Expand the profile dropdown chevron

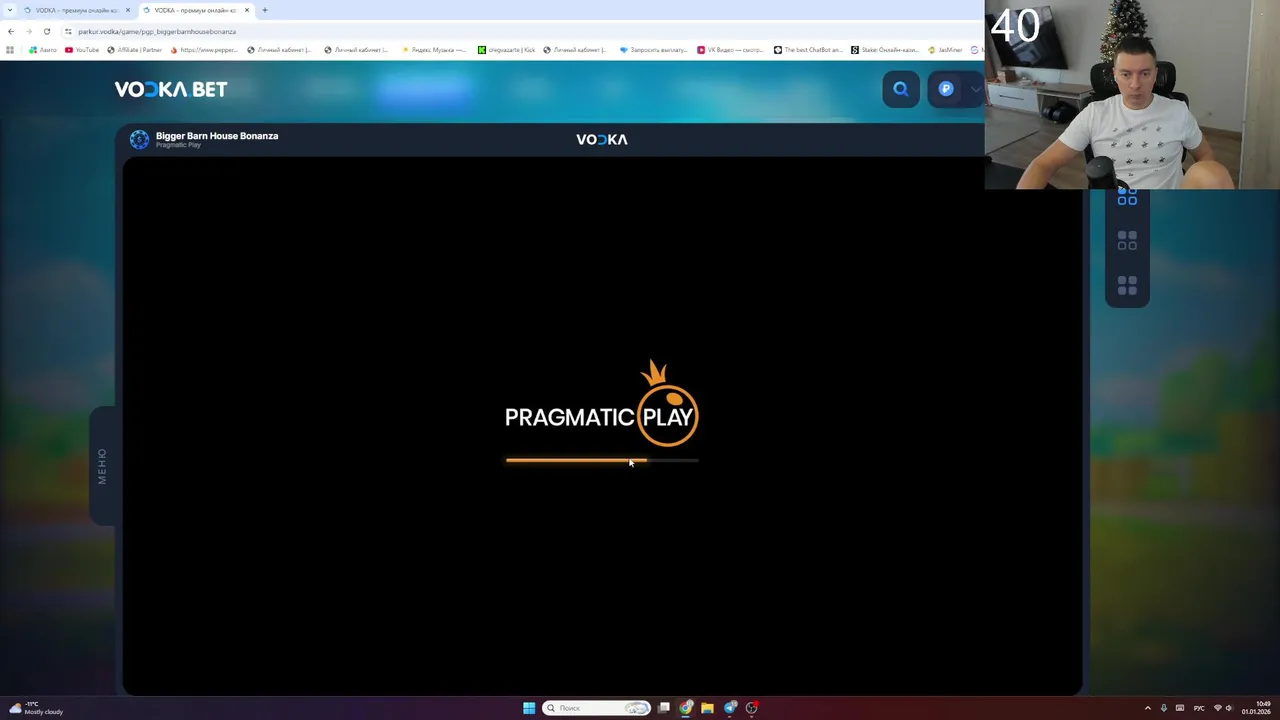pos(975,89)
